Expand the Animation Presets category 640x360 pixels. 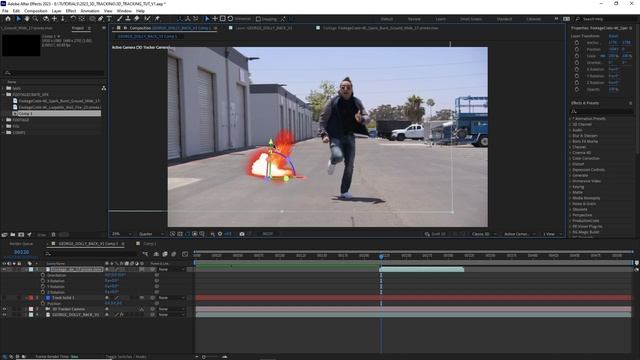click(570, 119)
